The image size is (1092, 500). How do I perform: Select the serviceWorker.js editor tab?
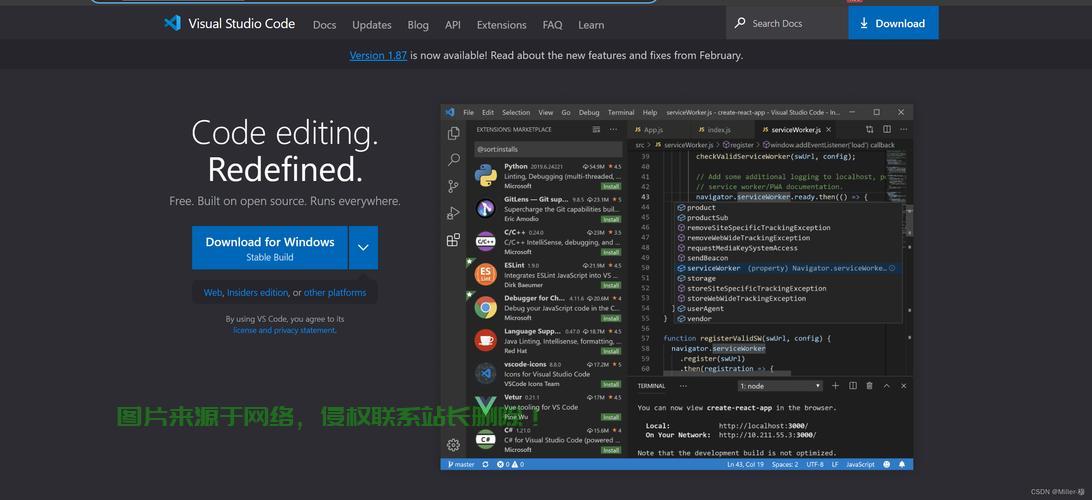pos(797,130)
